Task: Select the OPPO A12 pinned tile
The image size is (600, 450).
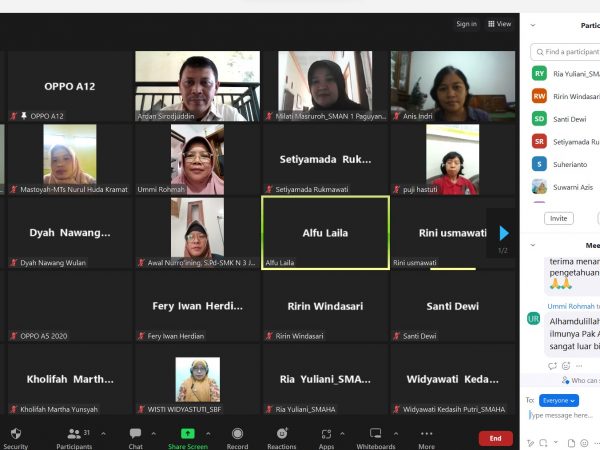Action: [70, 86]
